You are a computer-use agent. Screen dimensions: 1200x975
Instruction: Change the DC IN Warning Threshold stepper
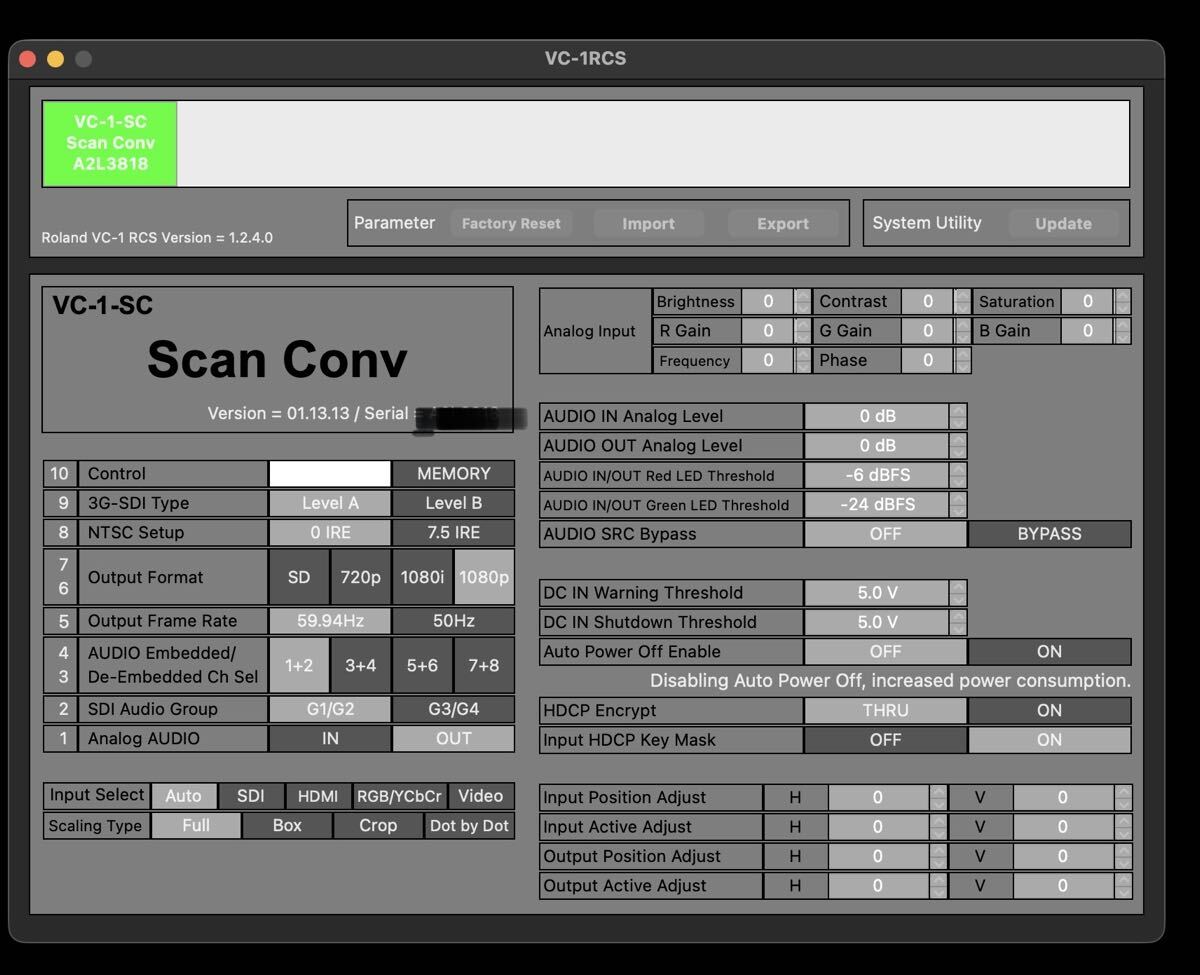(x=959, y=592)
